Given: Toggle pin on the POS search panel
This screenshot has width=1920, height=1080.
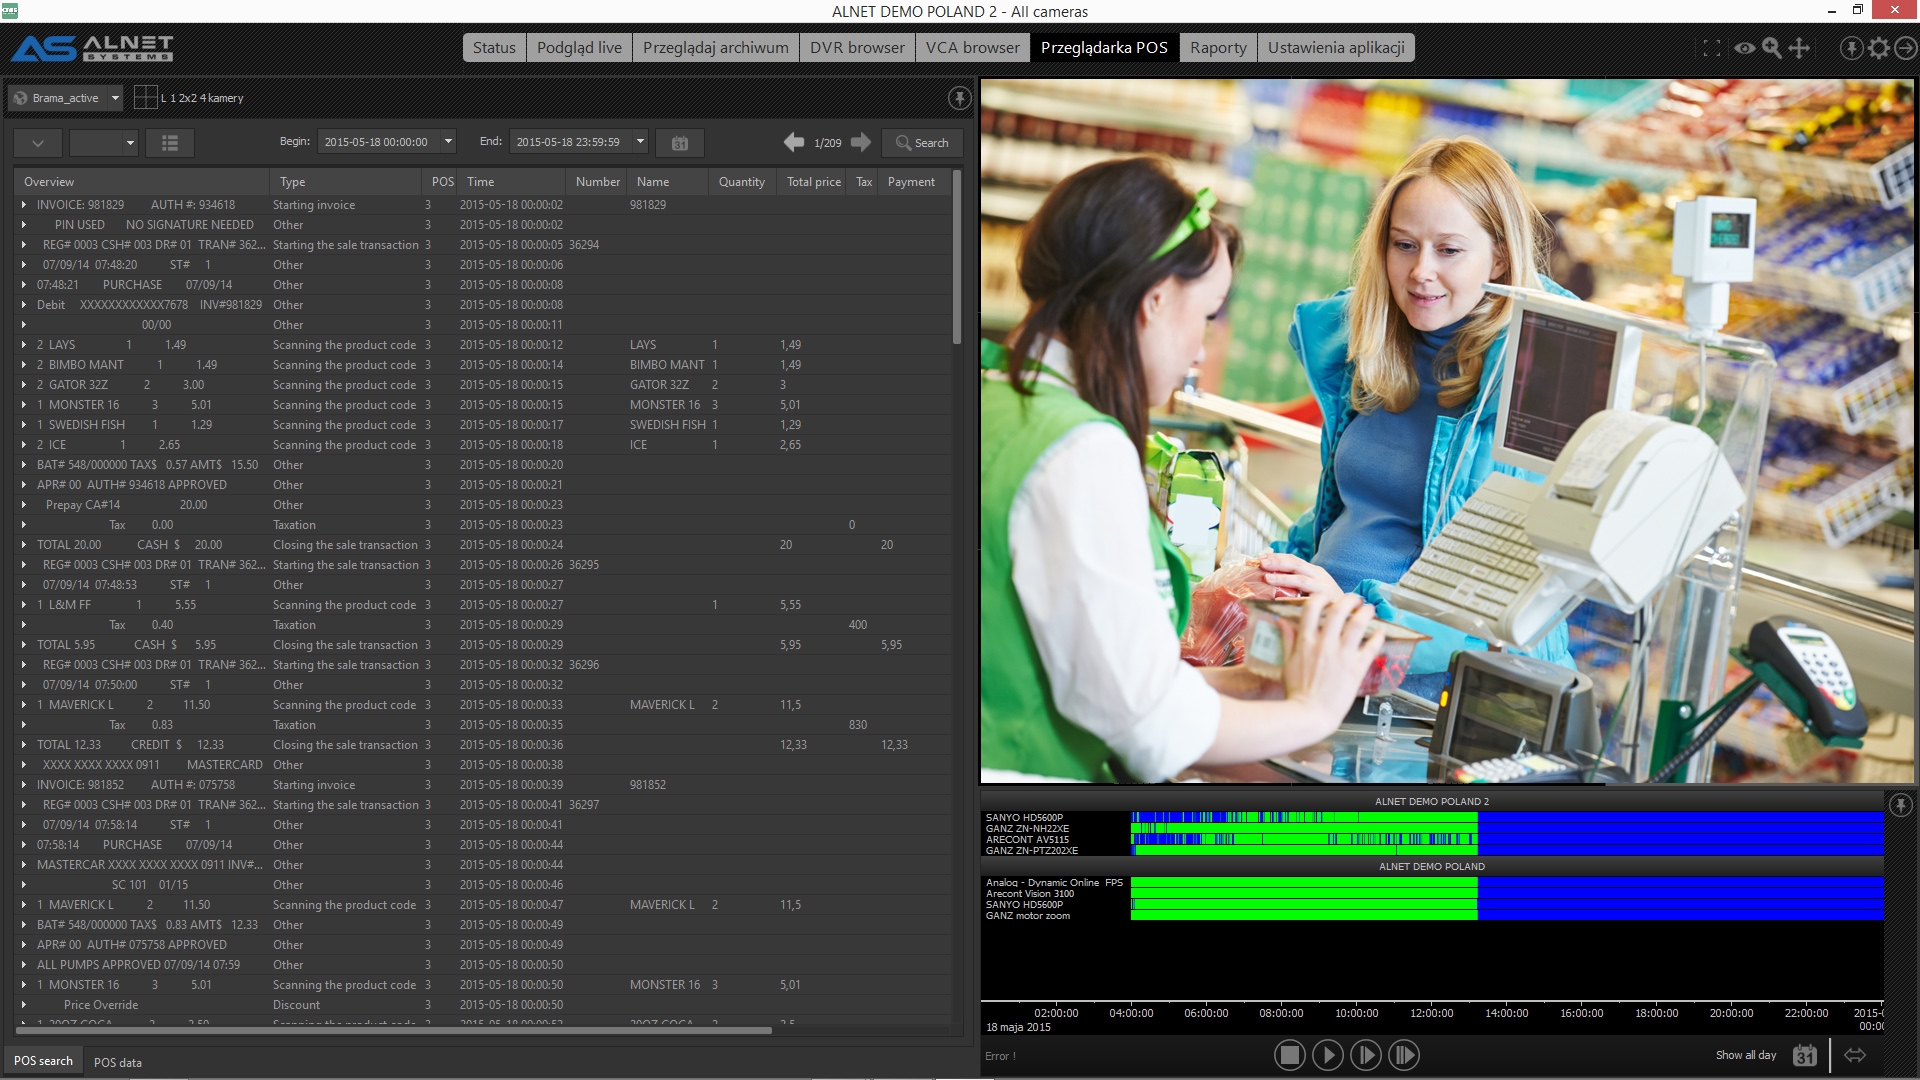Looking at the screenshot, I should [x=959, y=98].
